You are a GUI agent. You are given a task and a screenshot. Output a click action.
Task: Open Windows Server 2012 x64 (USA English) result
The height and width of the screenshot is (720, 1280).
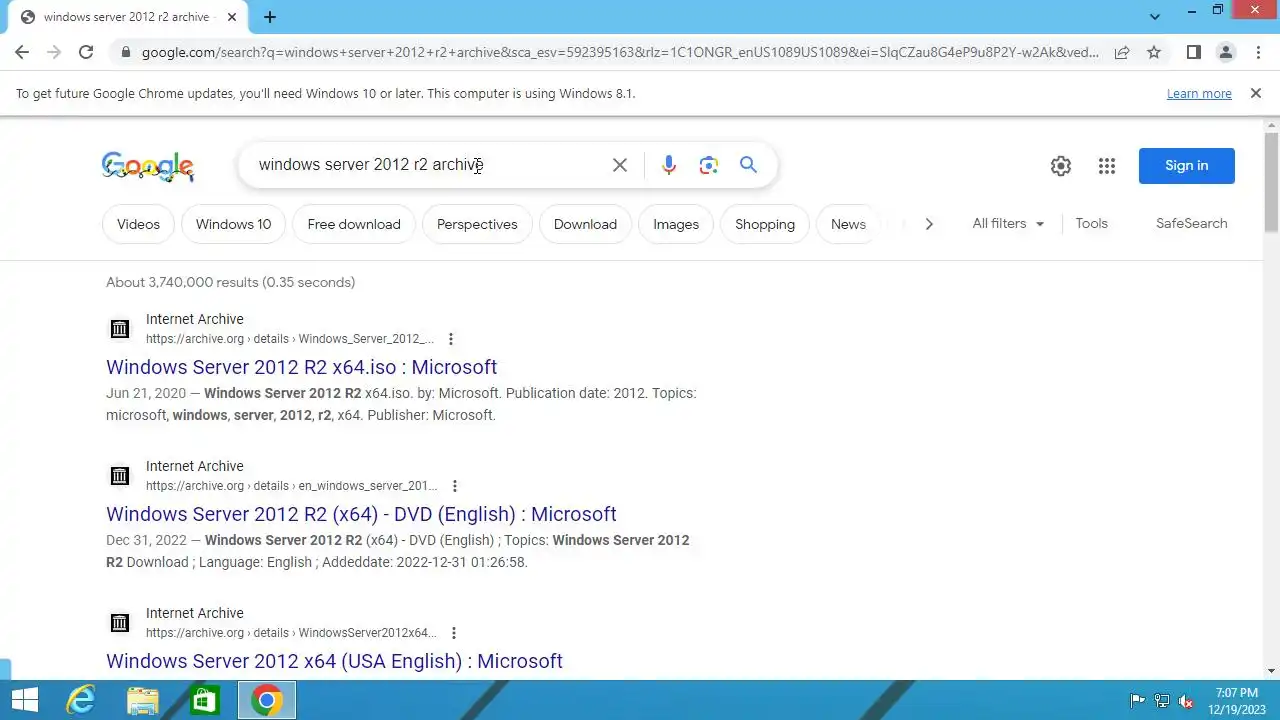click(x=334, y=661)
